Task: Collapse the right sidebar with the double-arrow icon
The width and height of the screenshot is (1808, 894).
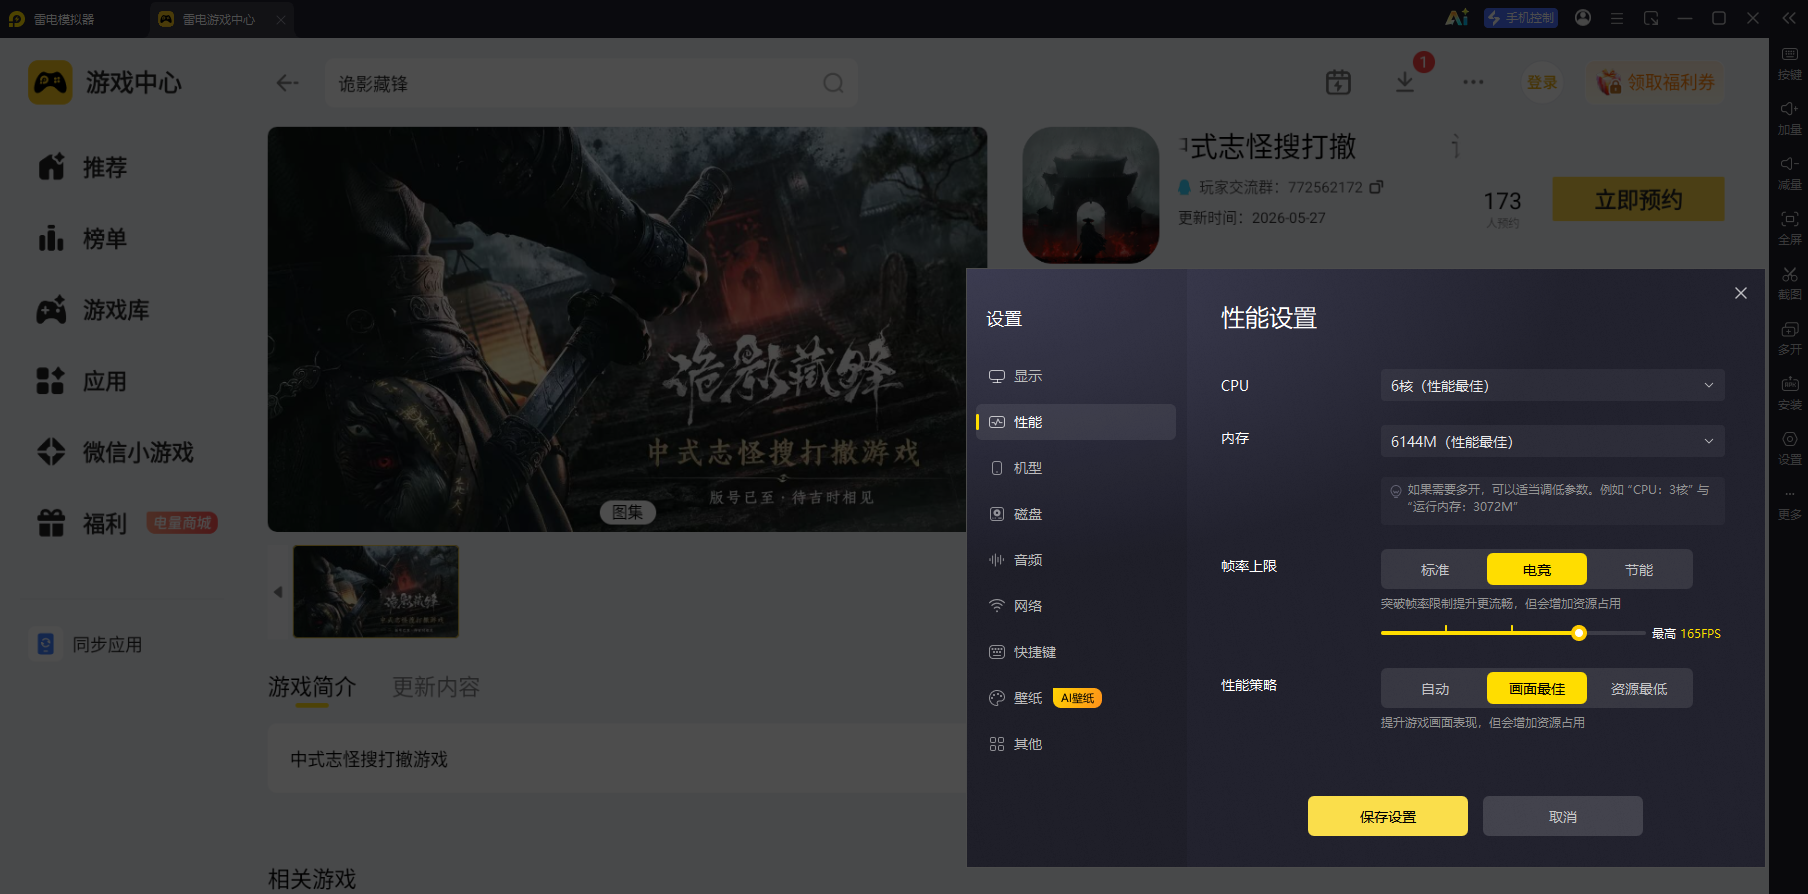Action: 1789,18
